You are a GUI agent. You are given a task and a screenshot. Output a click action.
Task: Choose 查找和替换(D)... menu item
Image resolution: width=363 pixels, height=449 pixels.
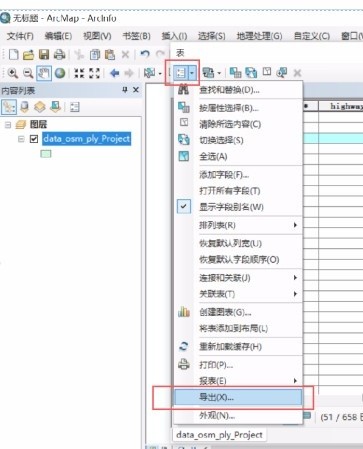(x=238, y=90)
